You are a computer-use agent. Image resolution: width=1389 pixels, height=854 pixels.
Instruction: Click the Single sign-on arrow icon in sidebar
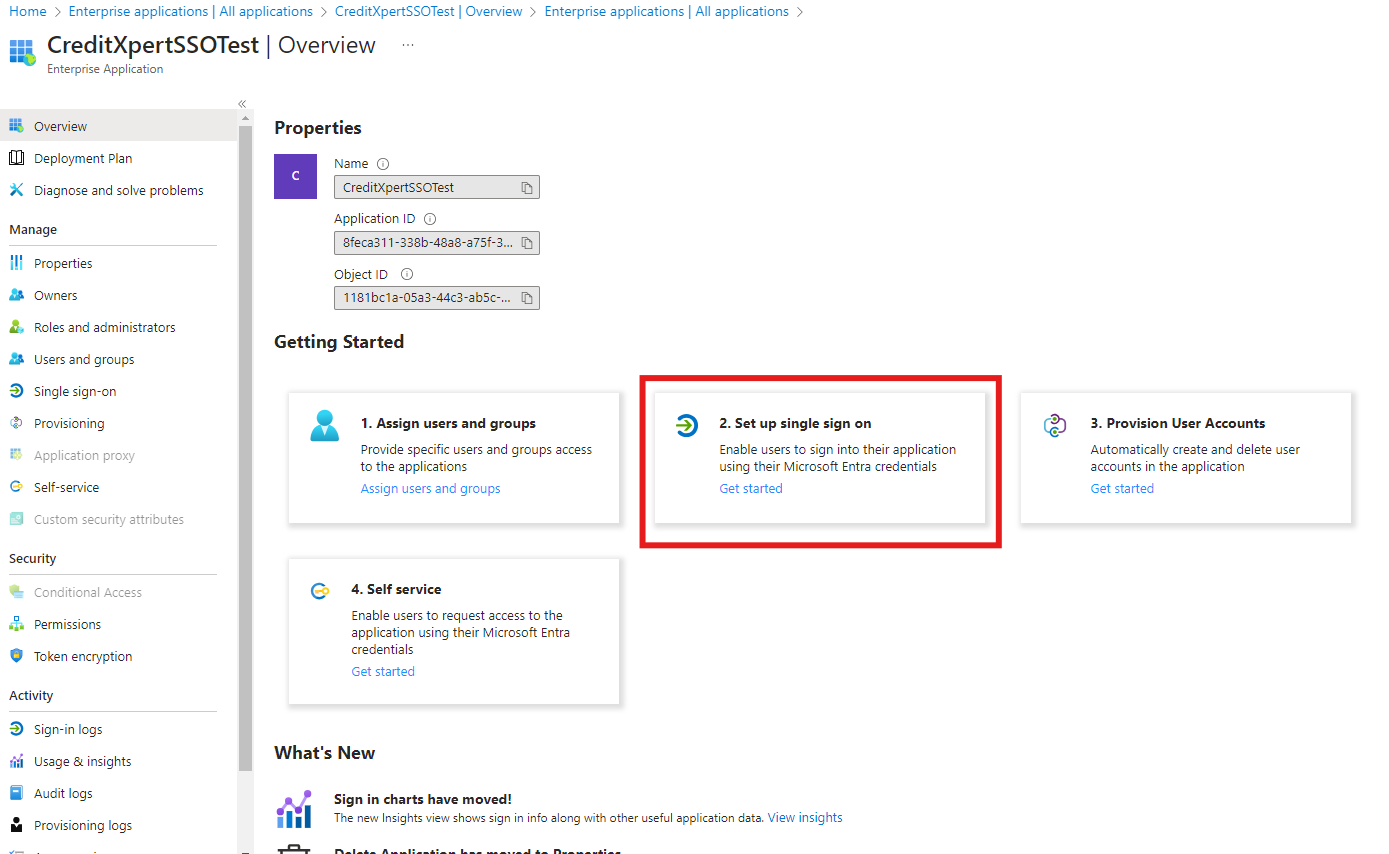pos(16,391)
